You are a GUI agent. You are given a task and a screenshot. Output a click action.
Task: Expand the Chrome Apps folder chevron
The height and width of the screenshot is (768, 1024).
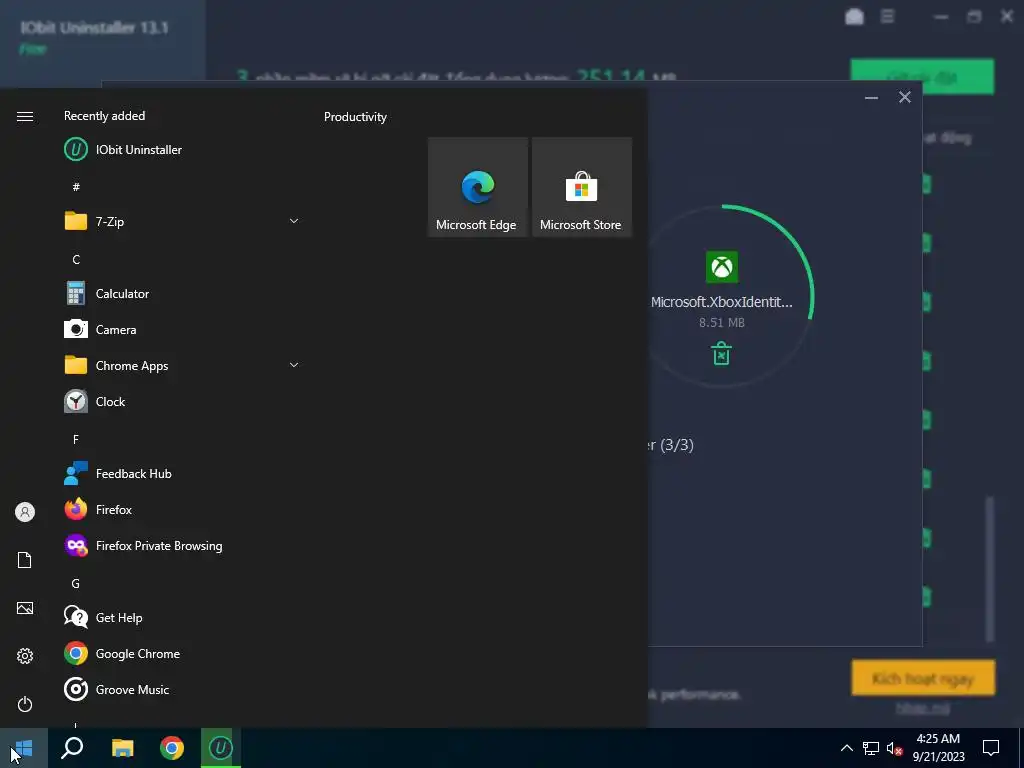[x=294, y=365]
